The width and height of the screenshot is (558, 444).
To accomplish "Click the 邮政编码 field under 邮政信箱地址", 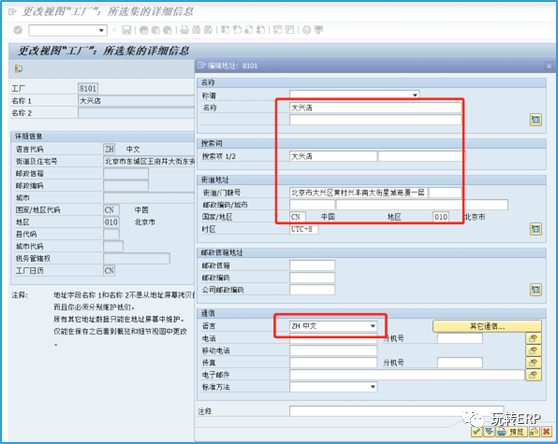I will pyautogui.click(x=312, y=278).
